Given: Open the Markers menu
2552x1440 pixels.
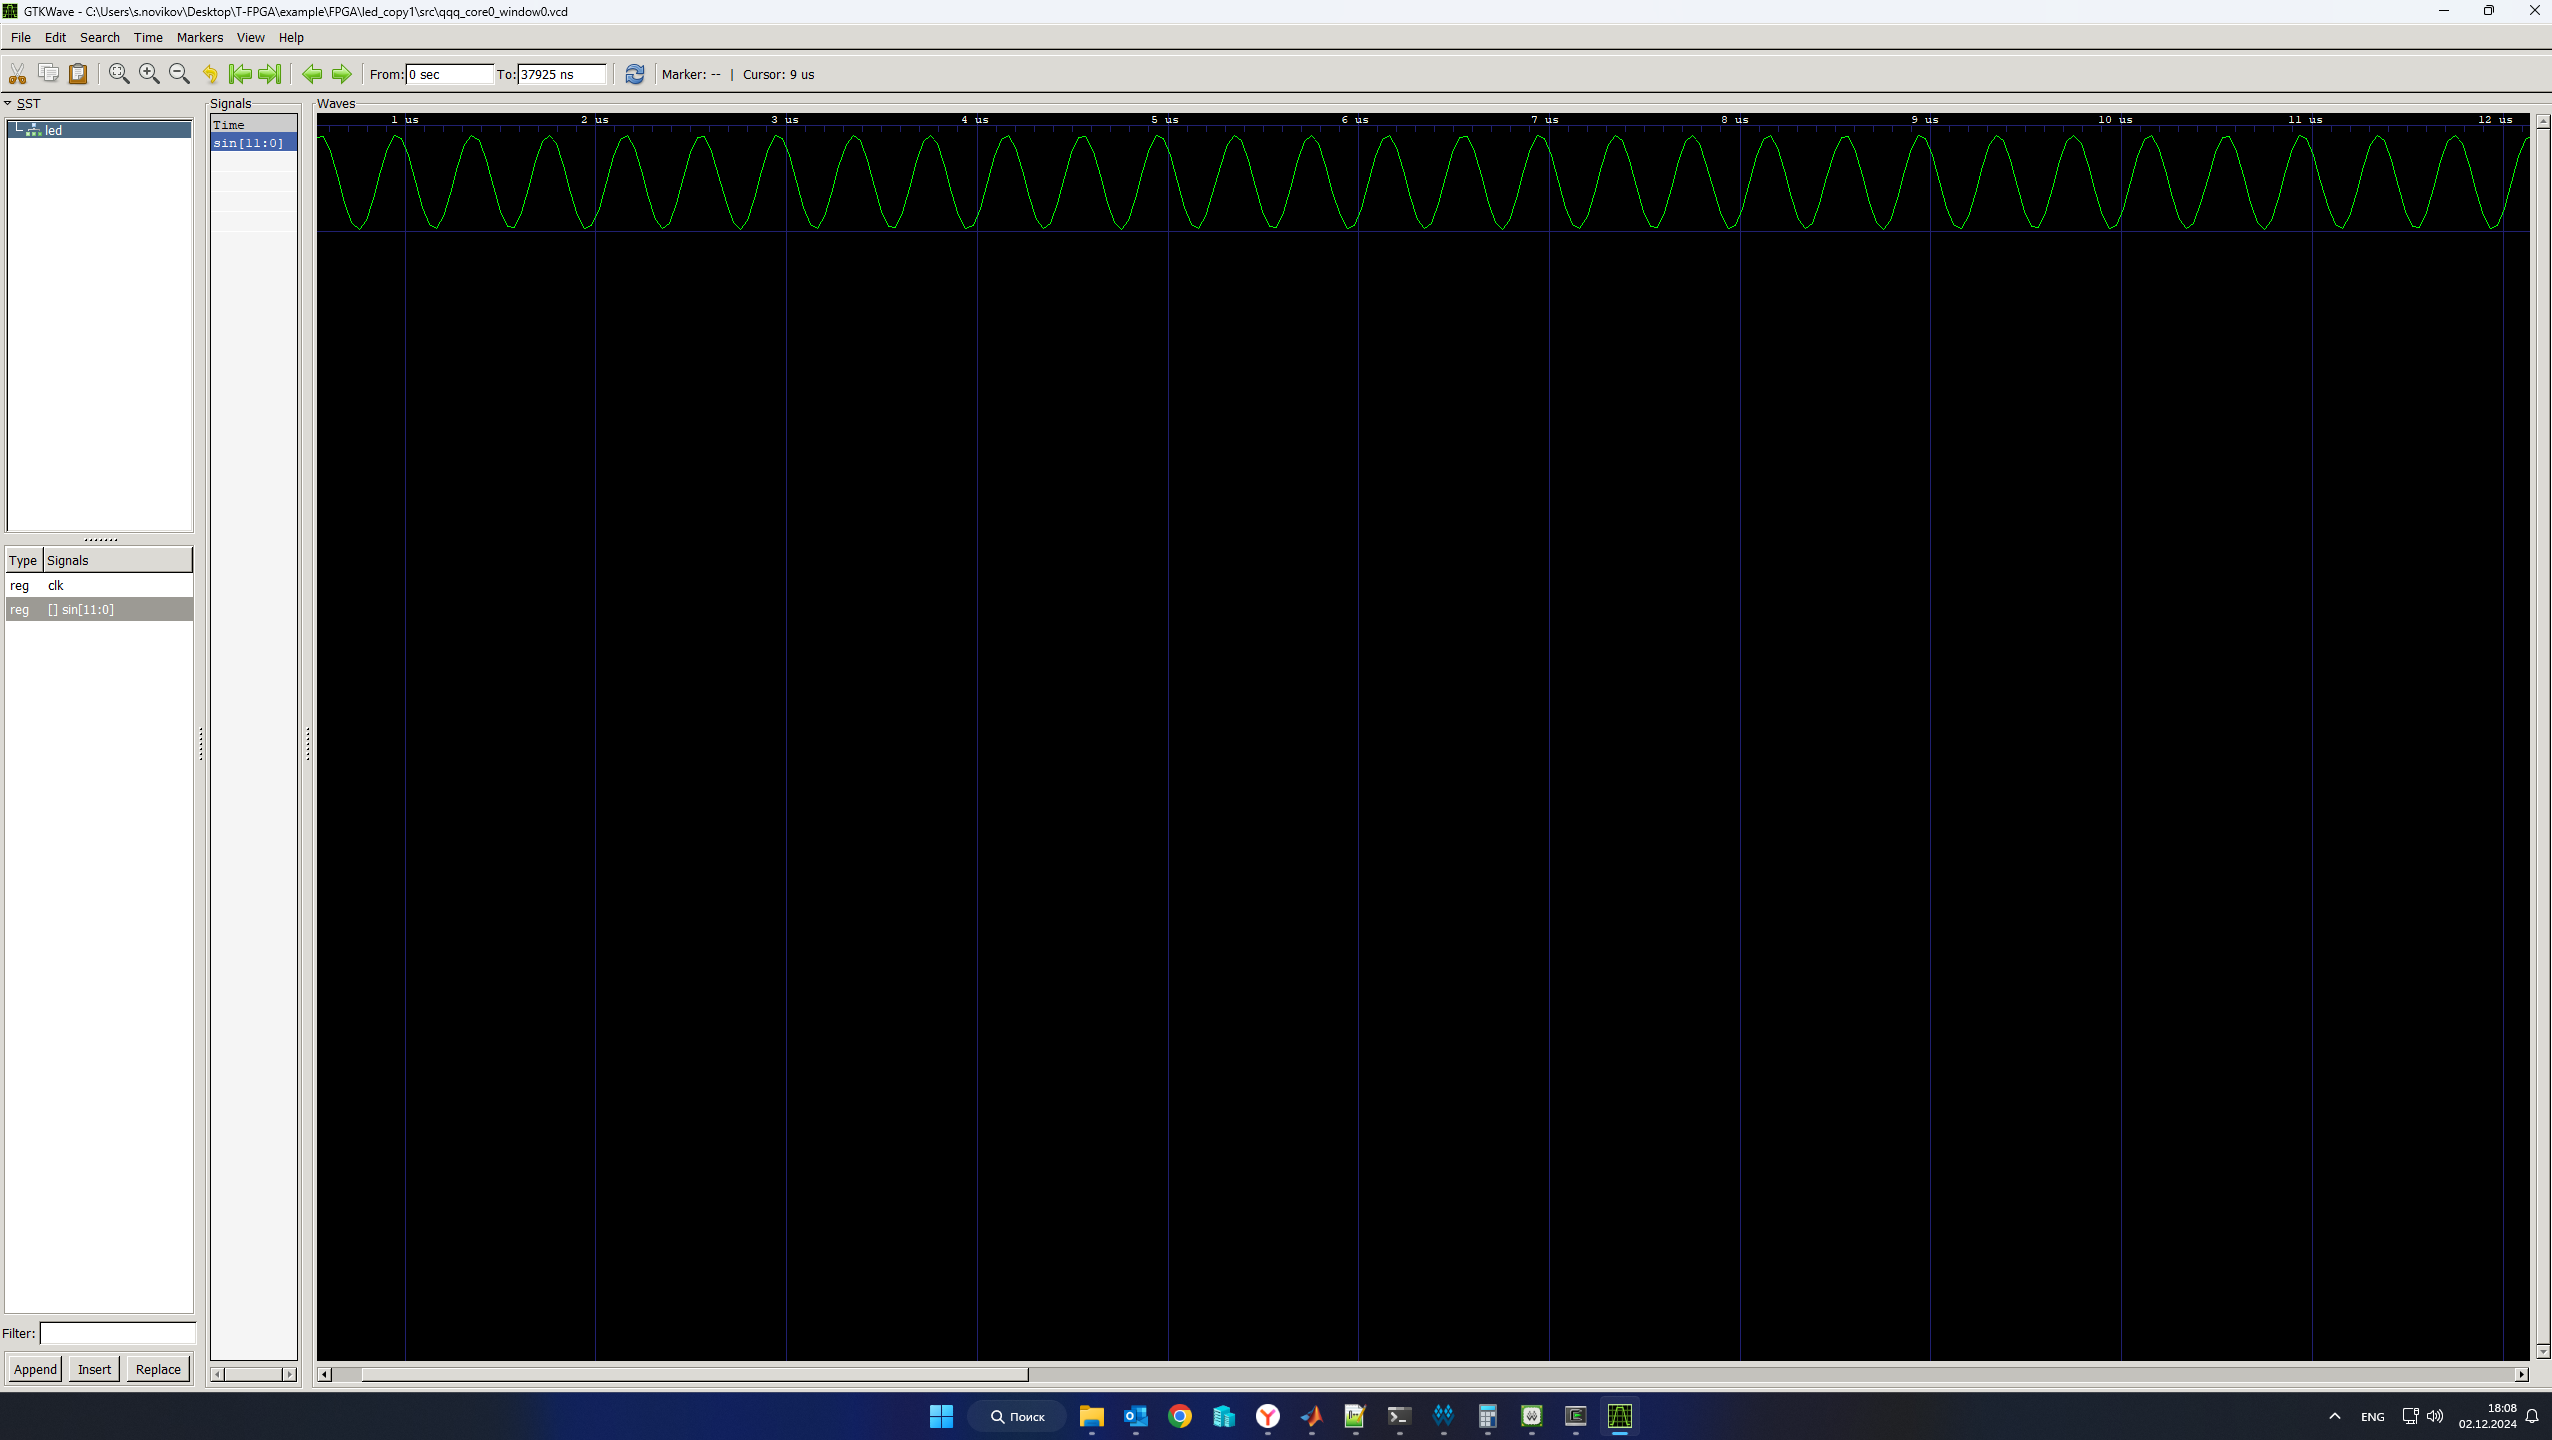Looking at the screenshot, I should pos(199,37).
